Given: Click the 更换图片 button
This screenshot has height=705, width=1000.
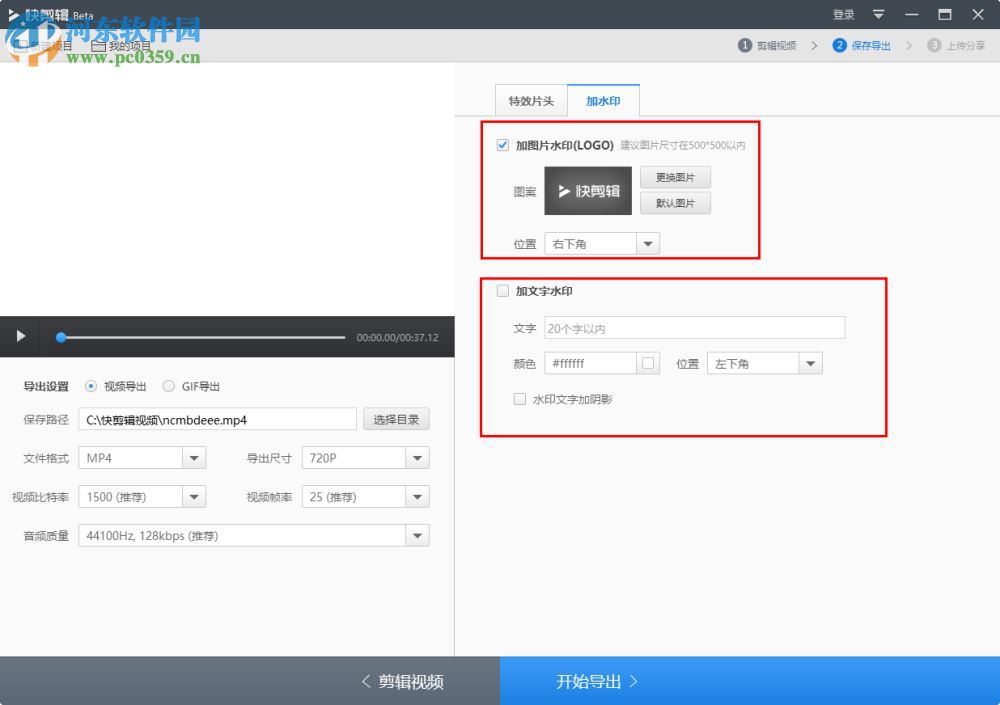Looking at the screenshot, I should [675, 177].
